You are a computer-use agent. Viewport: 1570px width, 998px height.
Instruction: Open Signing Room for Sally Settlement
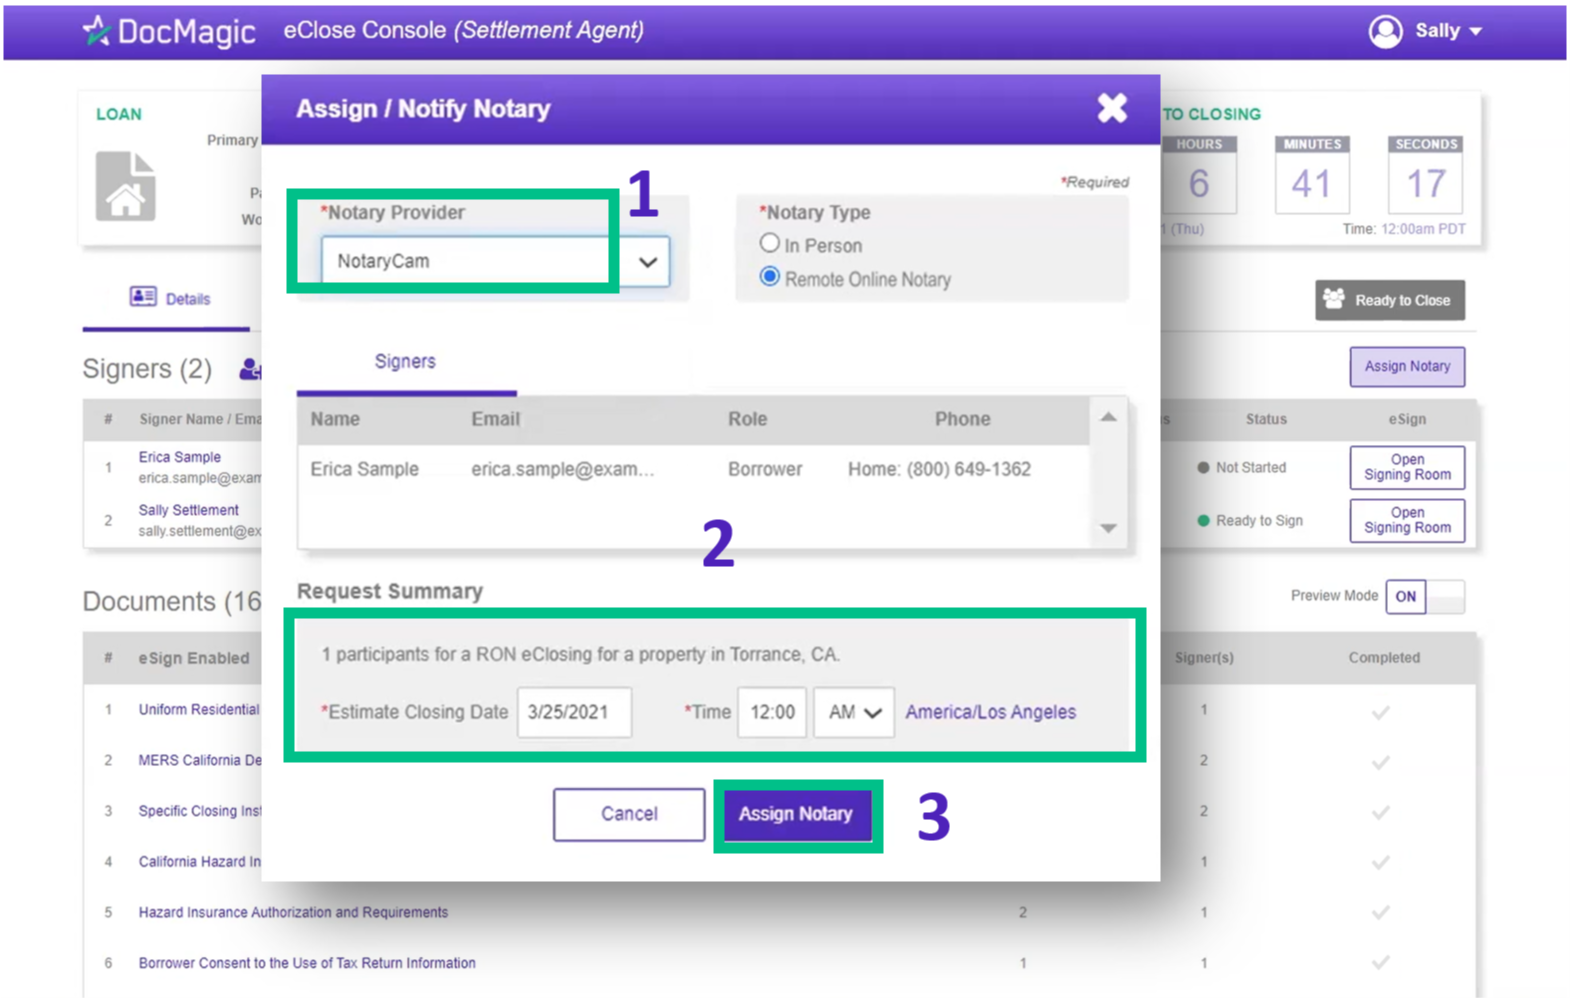click(1407, 520)
